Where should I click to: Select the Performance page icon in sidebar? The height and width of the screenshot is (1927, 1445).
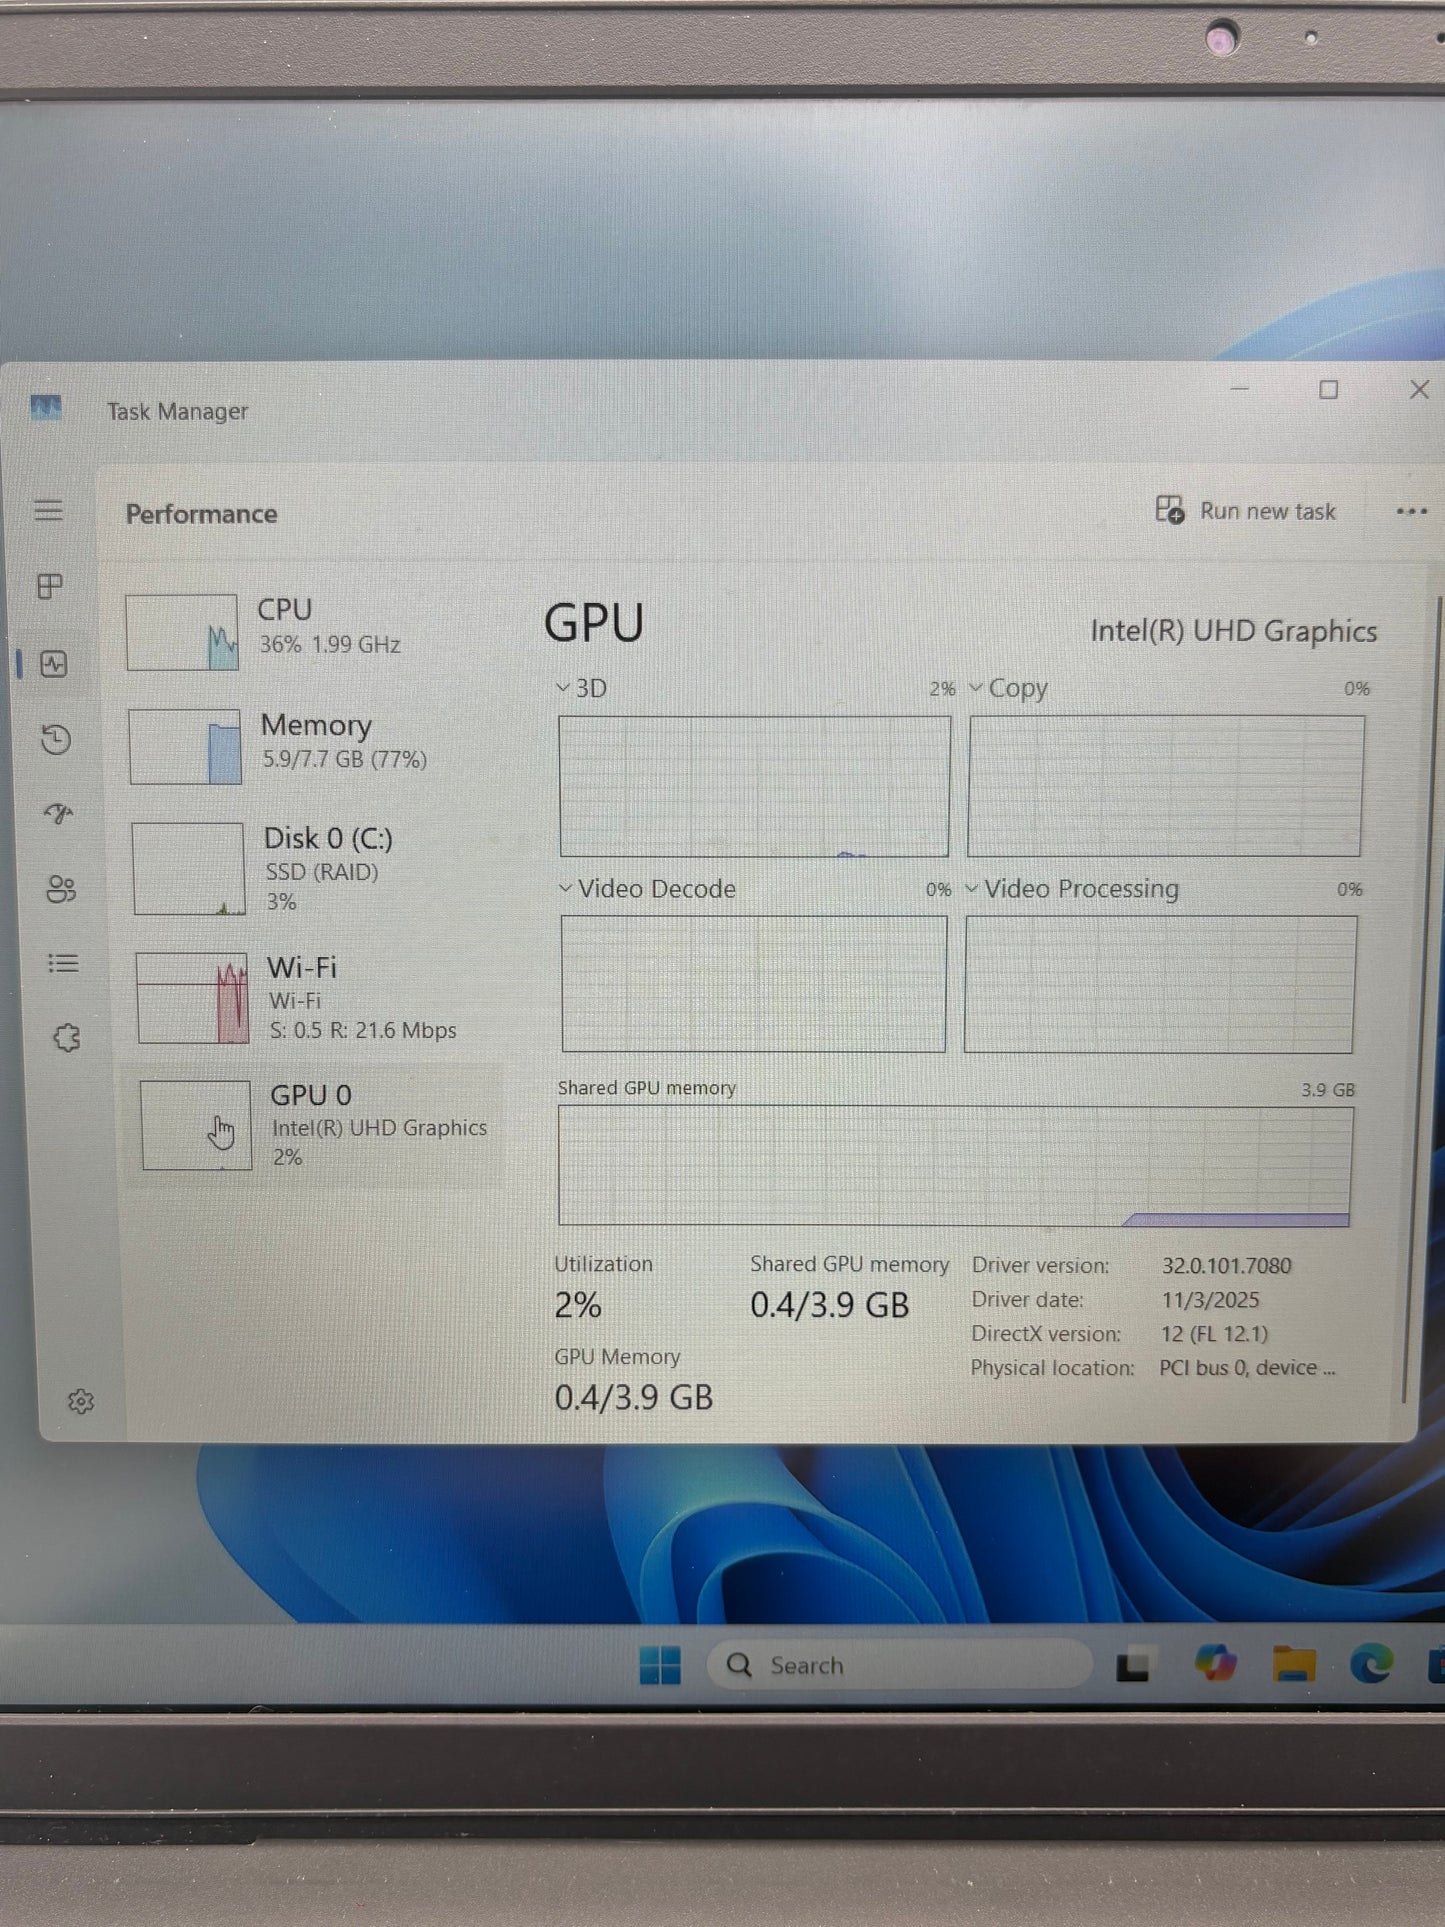tap(54, 664)
